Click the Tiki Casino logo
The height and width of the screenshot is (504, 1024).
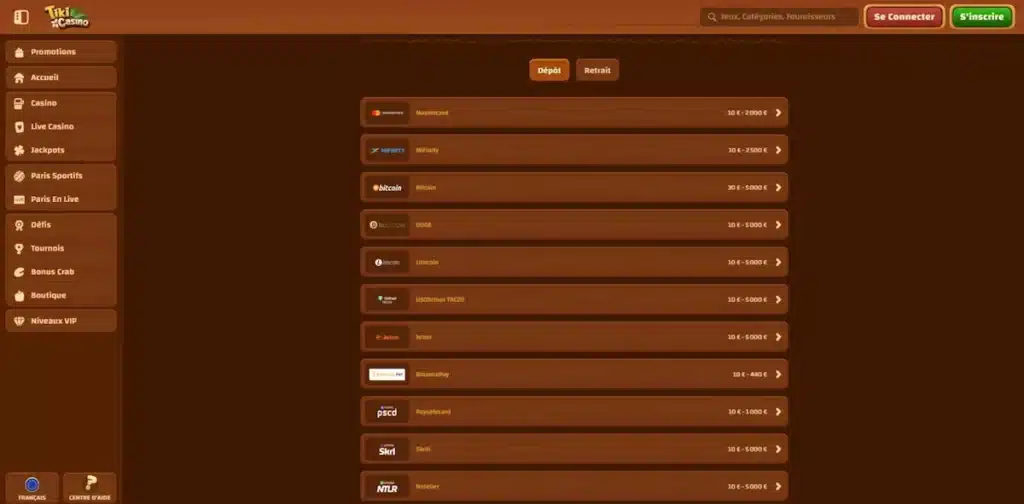pos(67,17)
